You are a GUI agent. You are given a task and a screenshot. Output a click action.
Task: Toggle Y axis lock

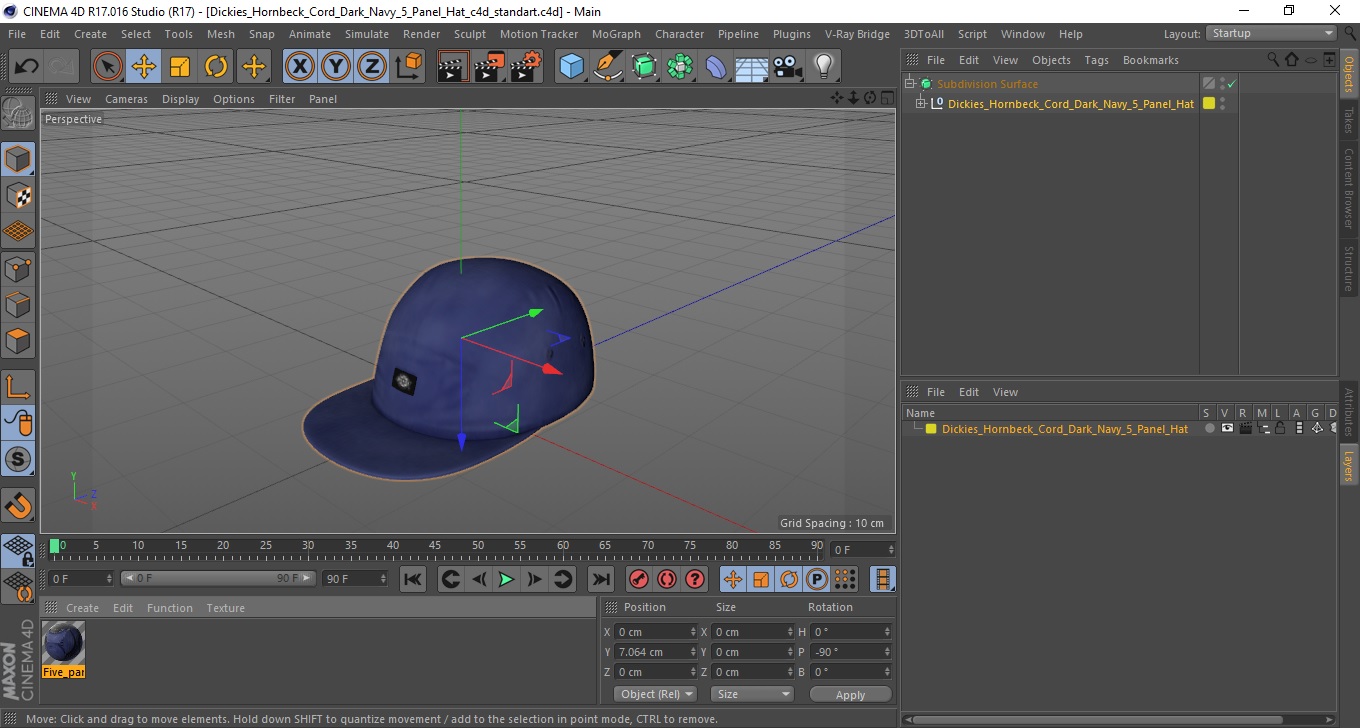point(336,67)
